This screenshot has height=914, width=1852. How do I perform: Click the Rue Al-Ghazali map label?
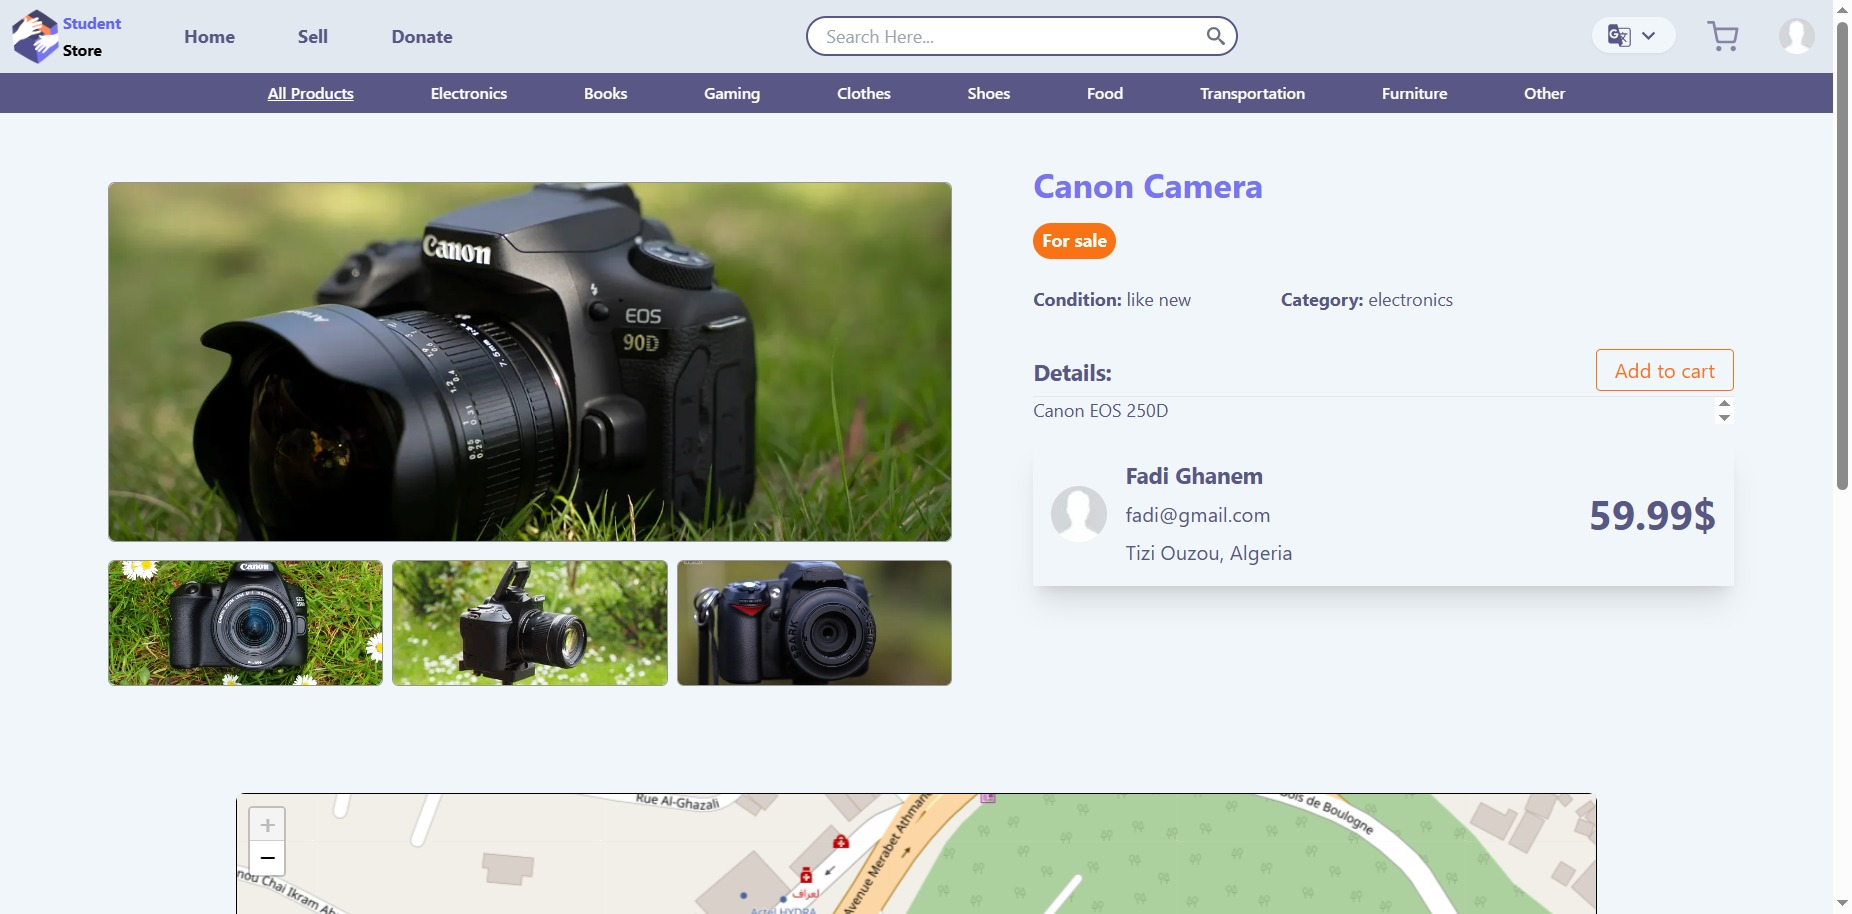(678, 801)
